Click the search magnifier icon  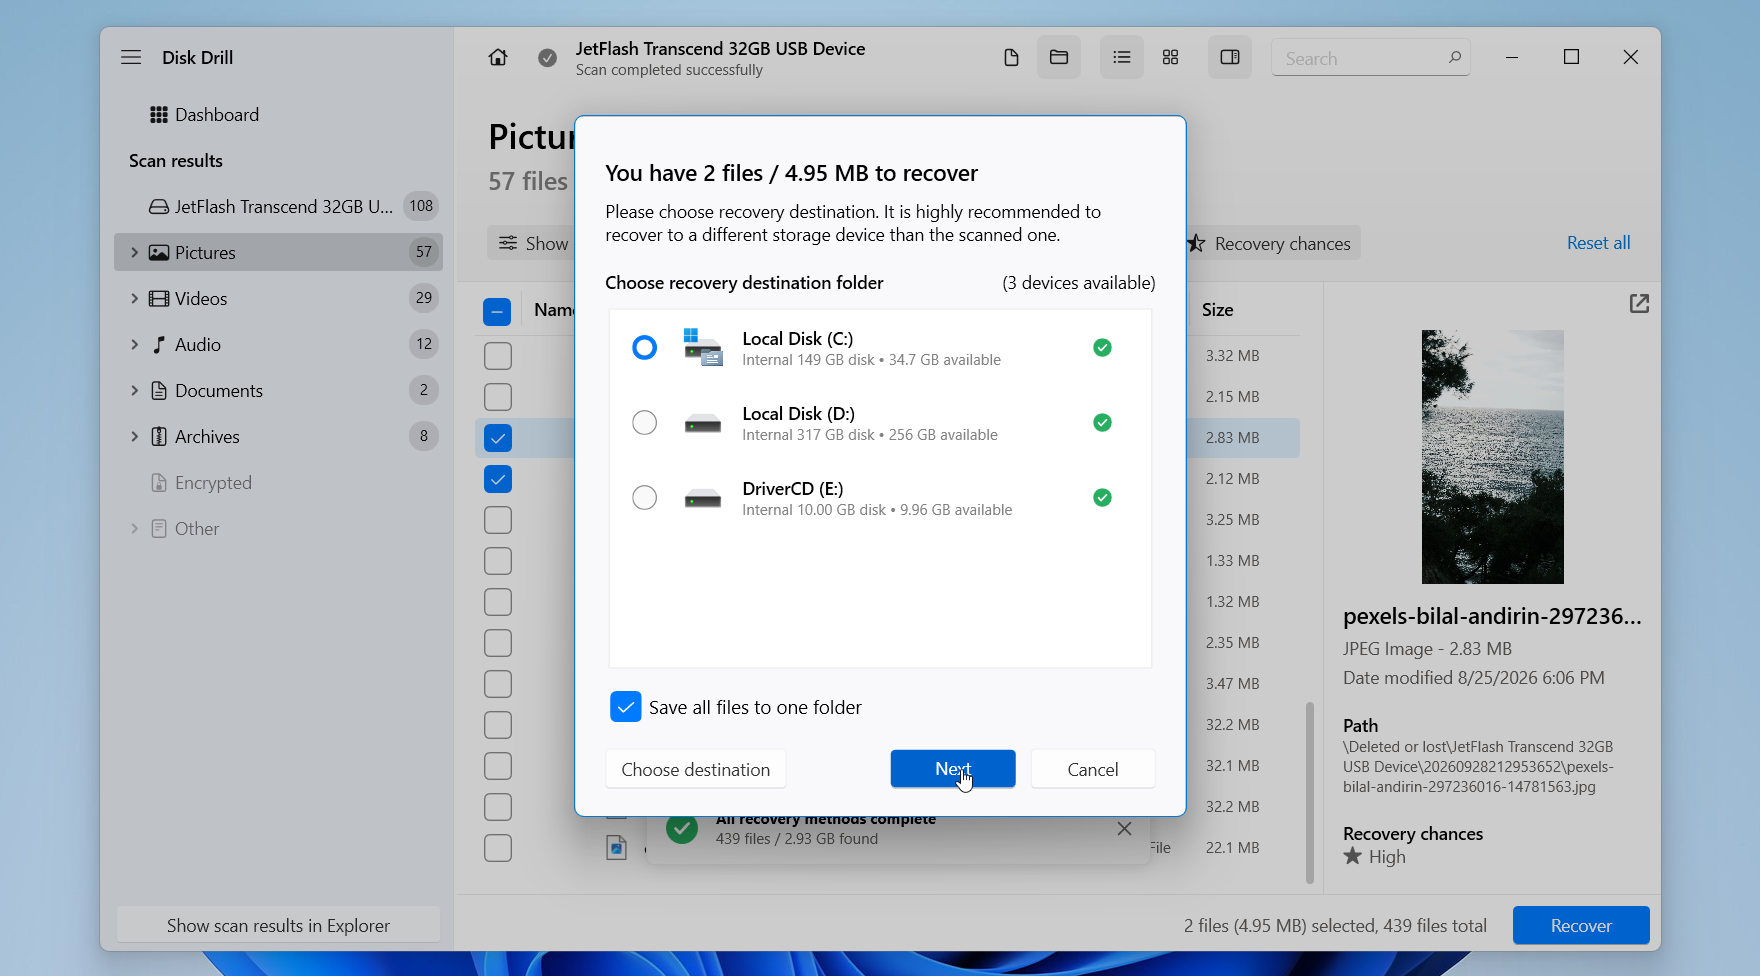click(1455, 57)
